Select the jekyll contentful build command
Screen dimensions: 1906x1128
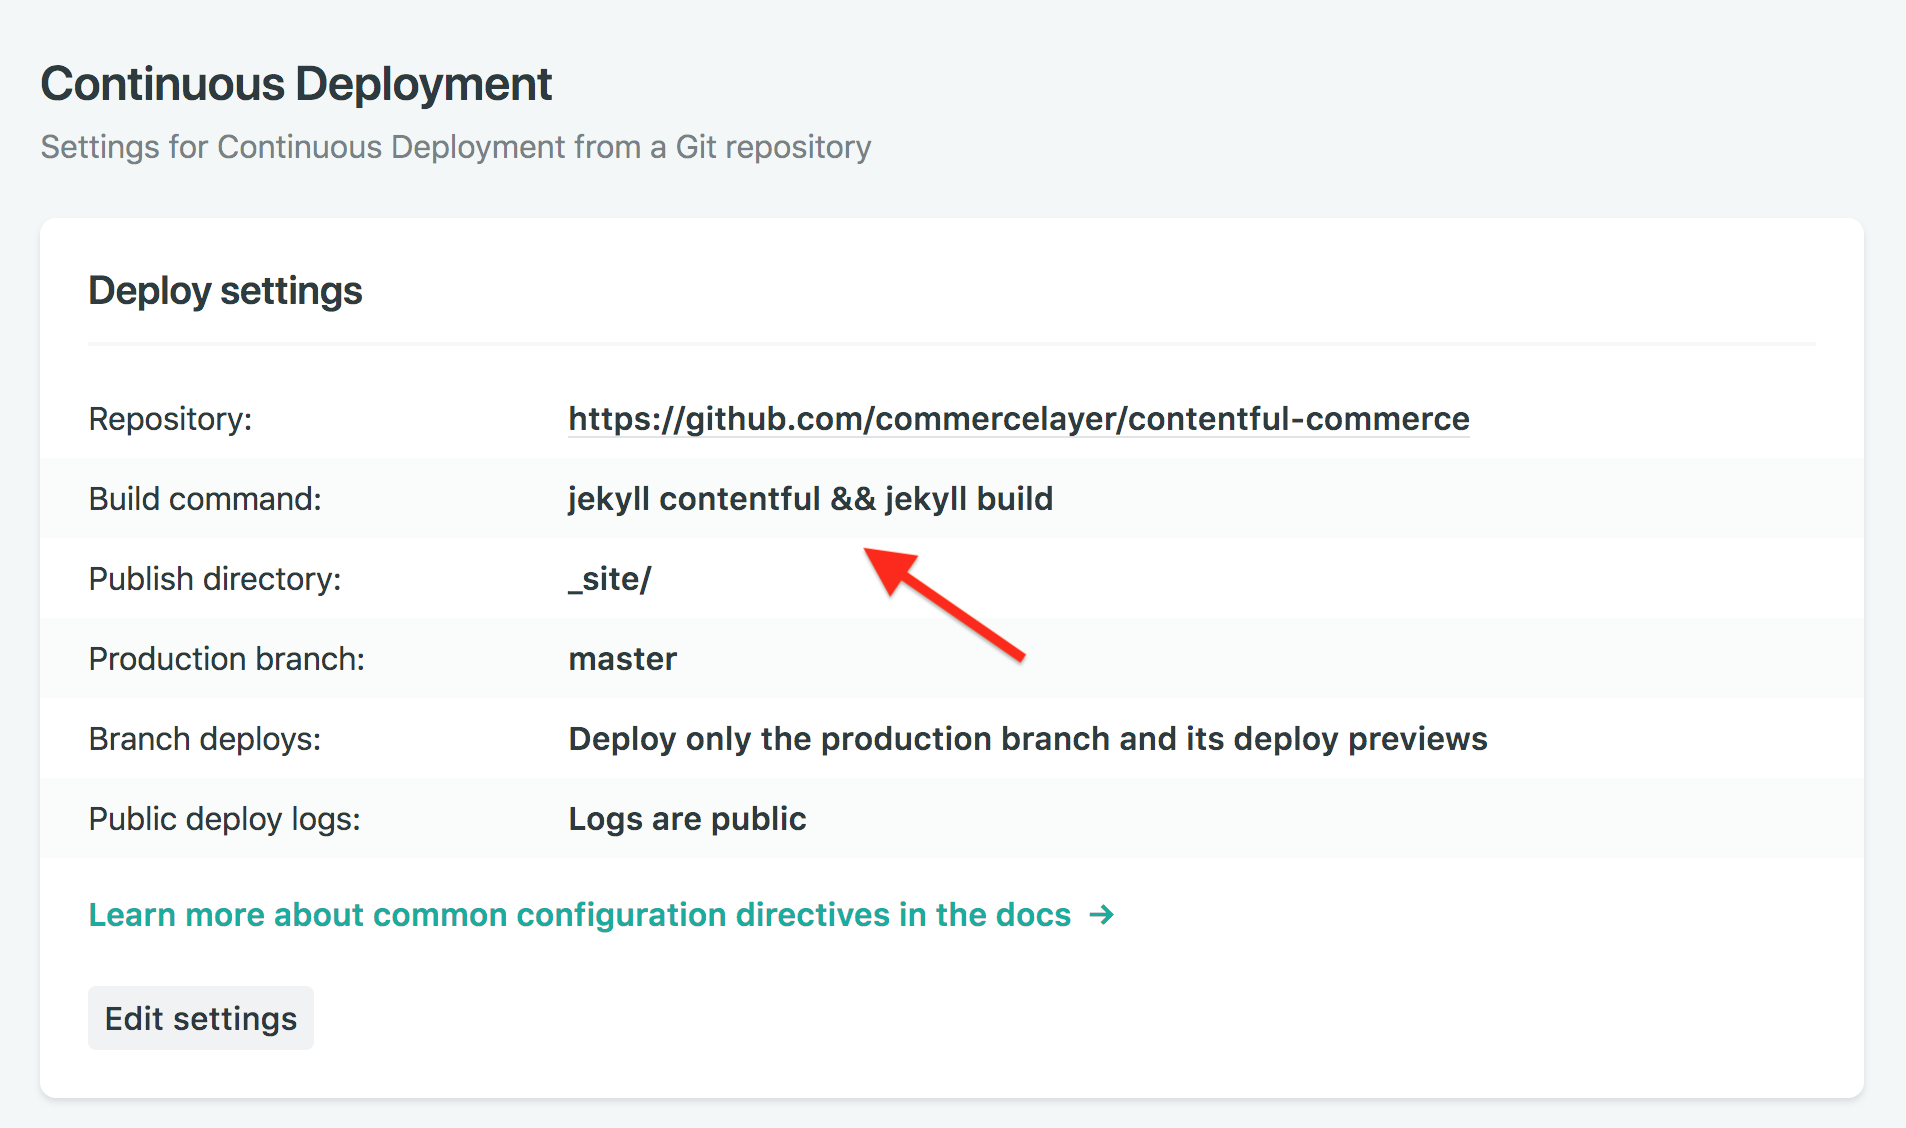[x=810, y=498]
